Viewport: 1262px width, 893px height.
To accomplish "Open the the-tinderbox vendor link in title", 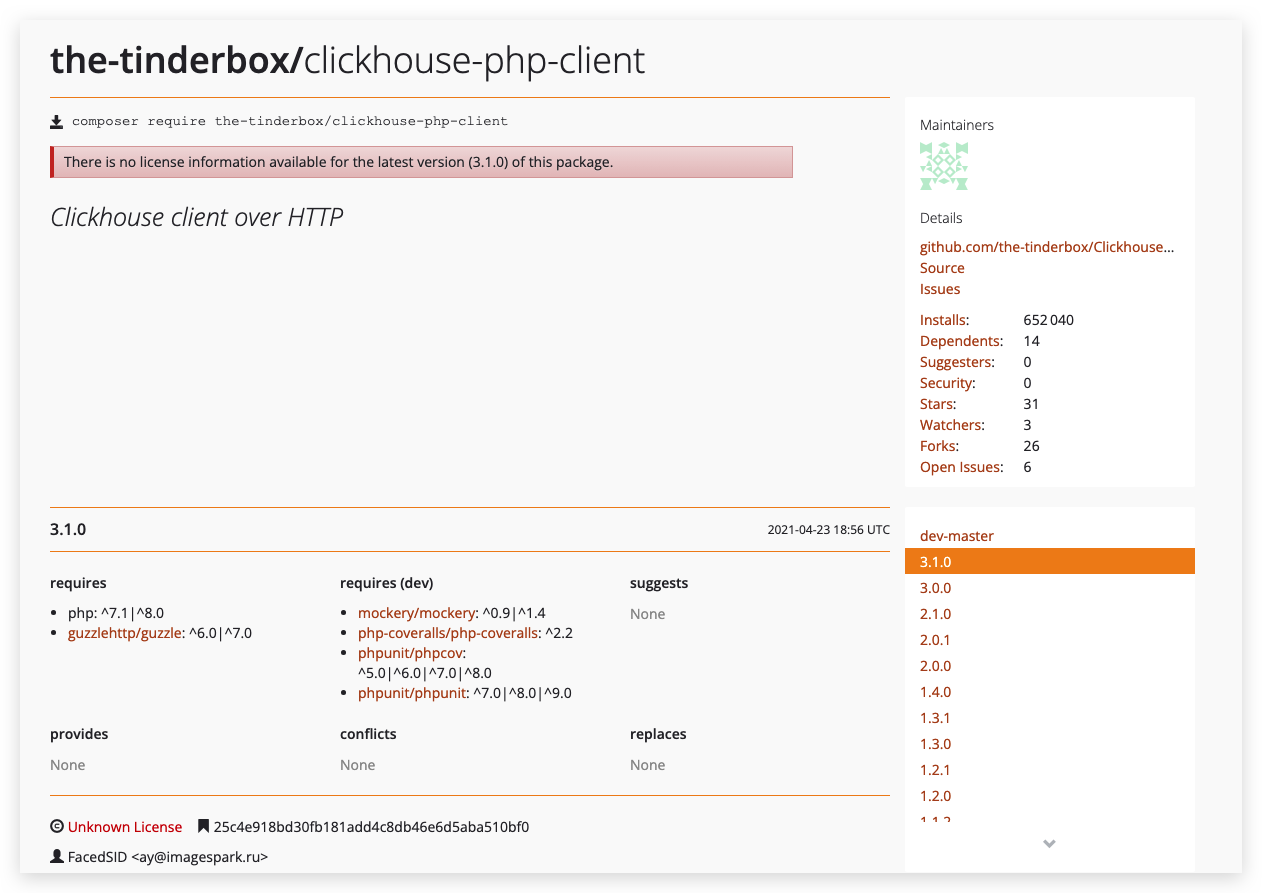I will [x=176, y=61].
